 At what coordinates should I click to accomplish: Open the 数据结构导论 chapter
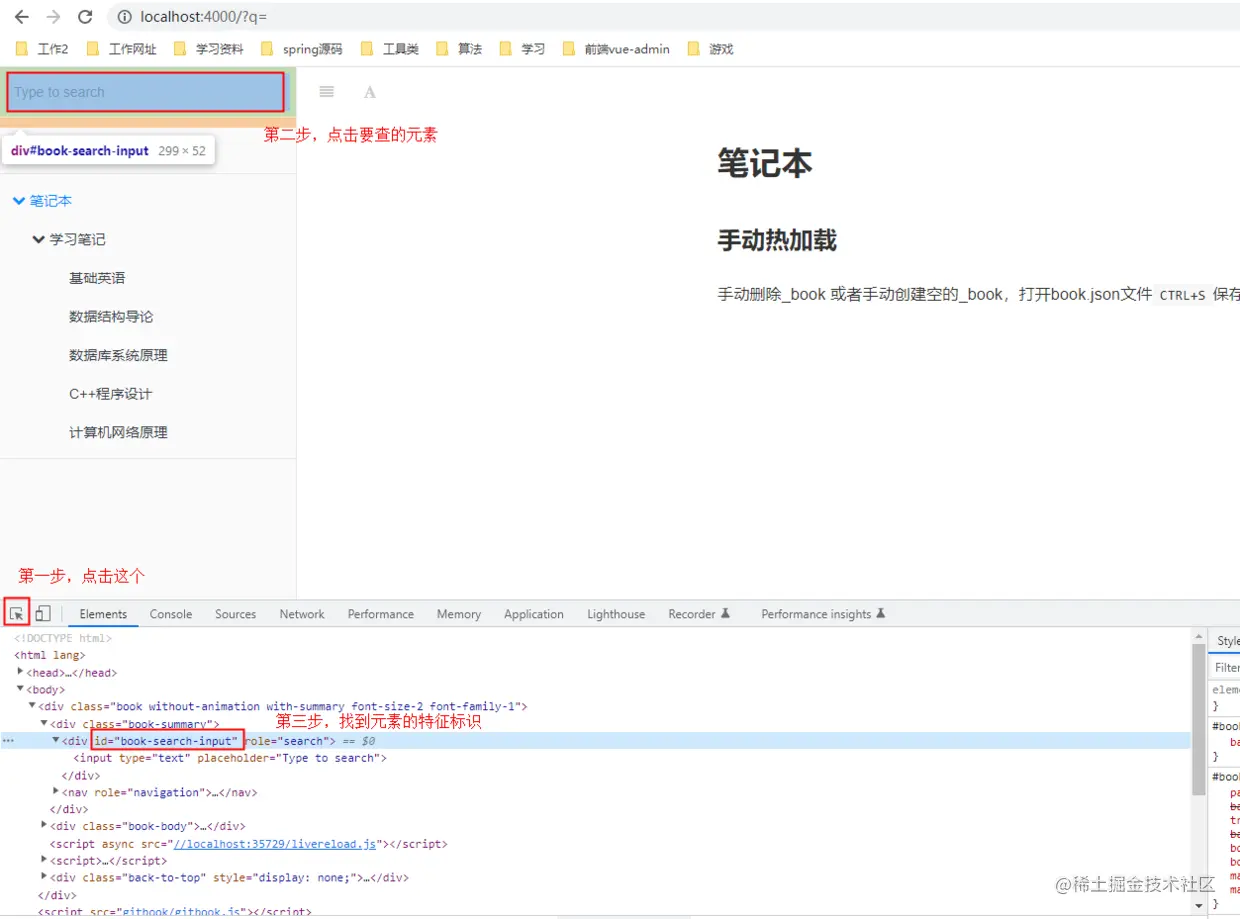click(x=111, y=317)
